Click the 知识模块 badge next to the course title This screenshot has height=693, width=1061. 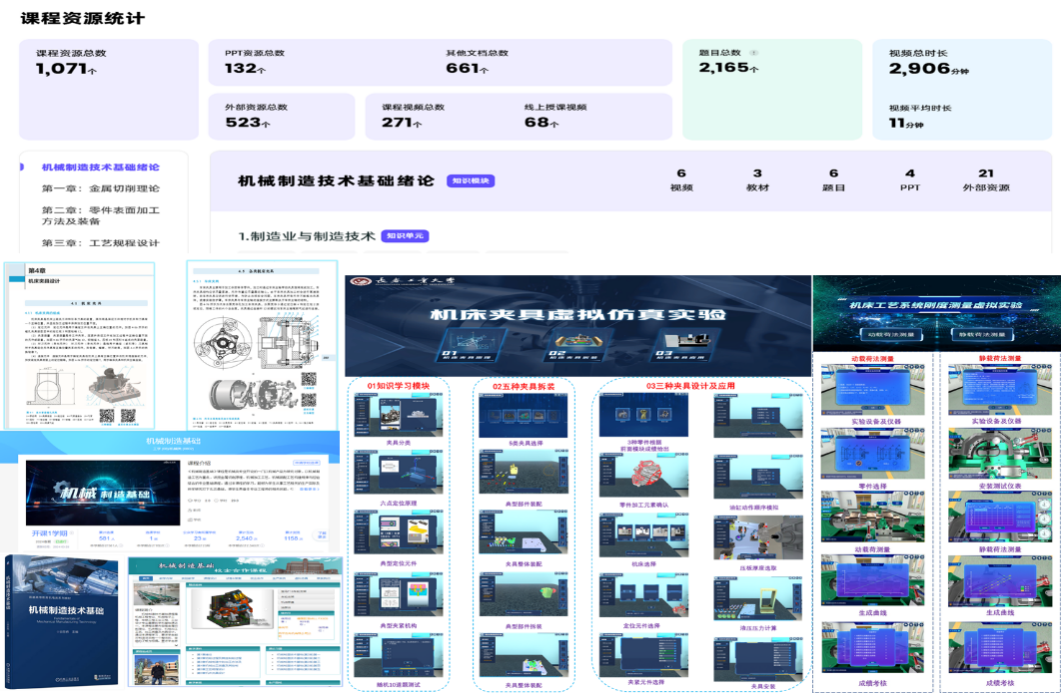tap(470, 181)
